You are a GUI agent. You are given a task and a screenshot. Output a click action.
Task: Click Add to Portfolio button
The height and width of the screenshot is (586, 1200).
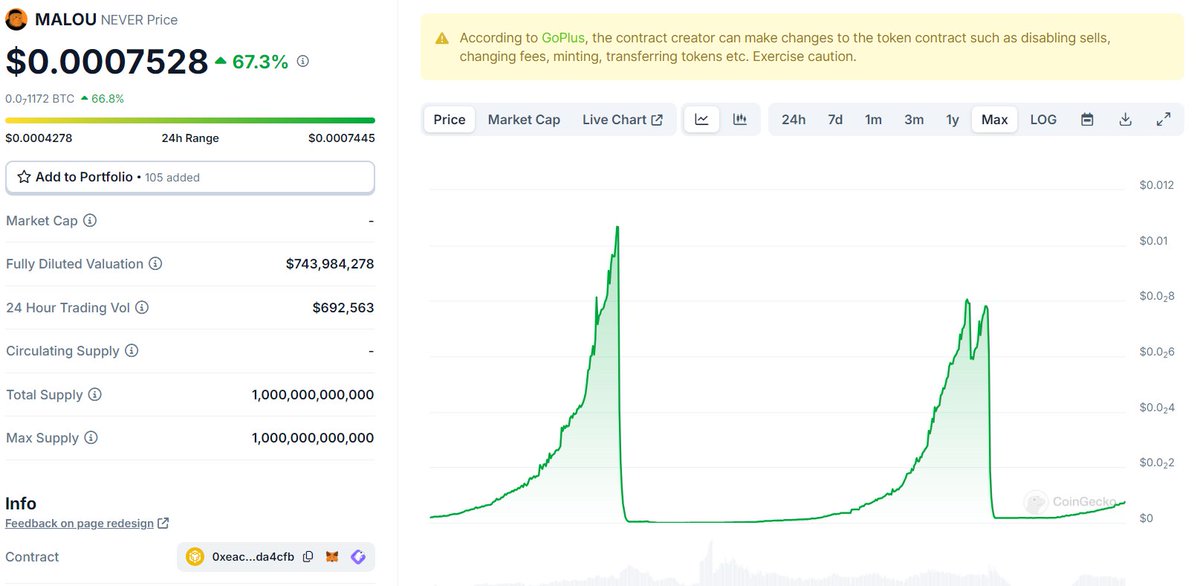click(x=190, y=177)
